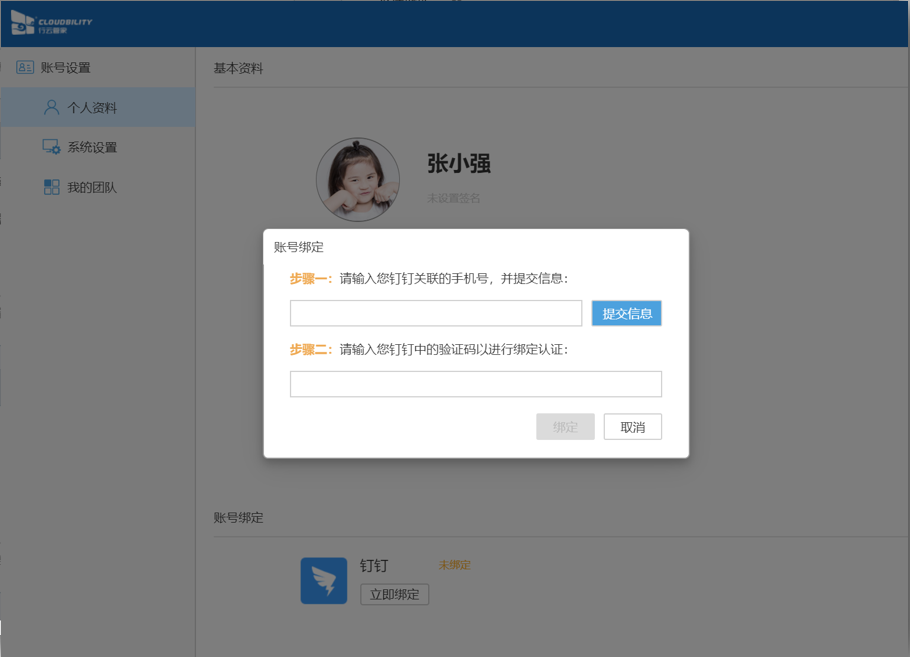Click the round profile avatar photo
This screenshot has width=910, height=657.
click(x=358, y=180)
